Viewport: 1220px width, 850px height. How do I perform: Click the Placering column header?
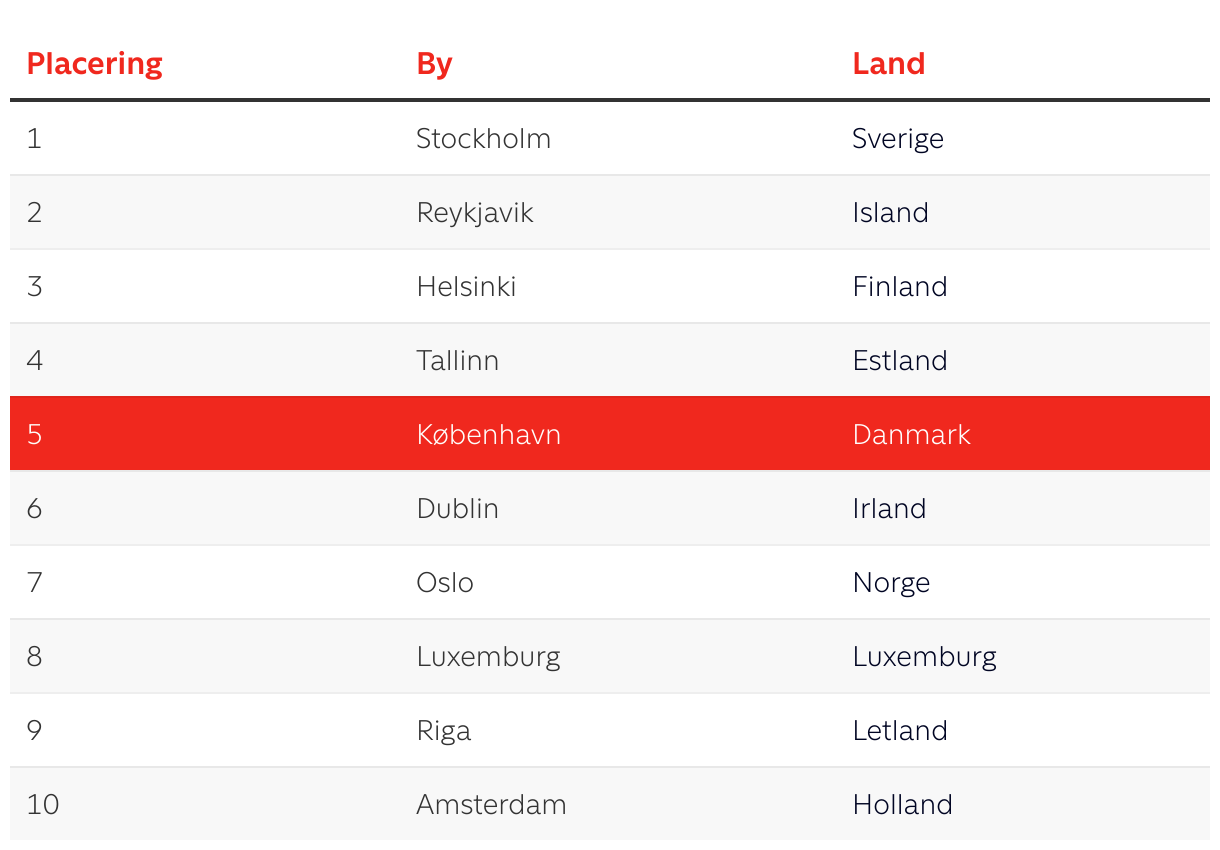tap(94, 64)
